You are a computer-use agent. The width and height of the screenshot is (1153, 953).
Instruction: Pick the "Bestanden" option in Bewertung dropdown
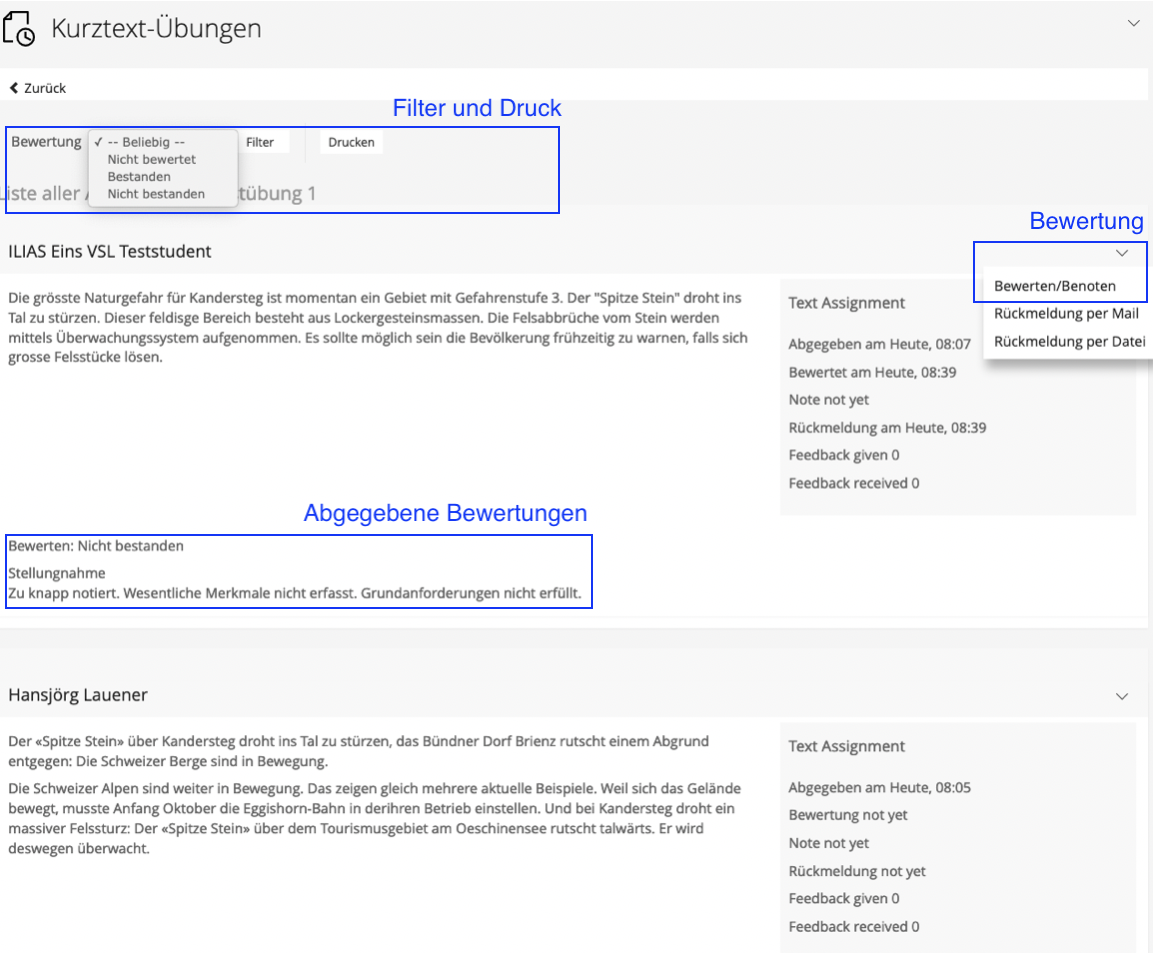pos(139,177)
